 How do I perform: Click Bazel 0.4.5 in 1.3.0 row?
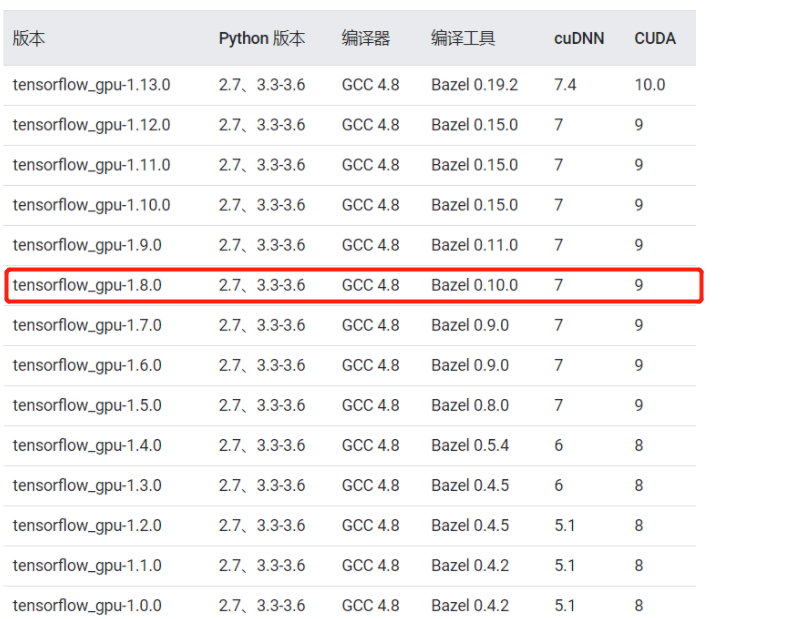coord(470,485)
